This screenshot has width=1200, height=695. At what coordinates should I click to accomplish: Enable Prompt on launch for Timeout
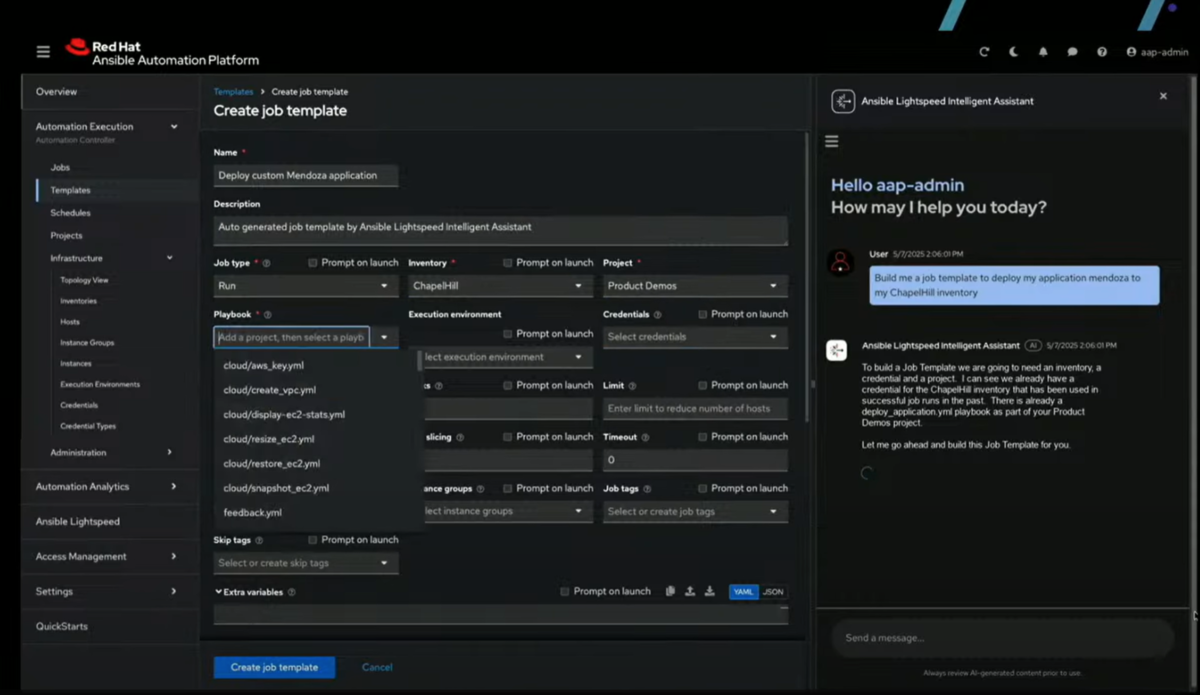703,437
